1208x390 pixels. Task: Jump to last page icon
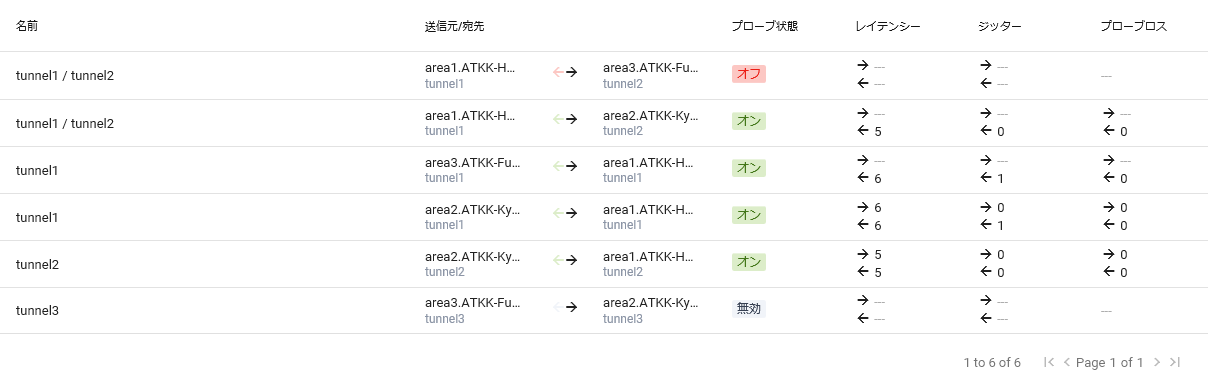1175,362
